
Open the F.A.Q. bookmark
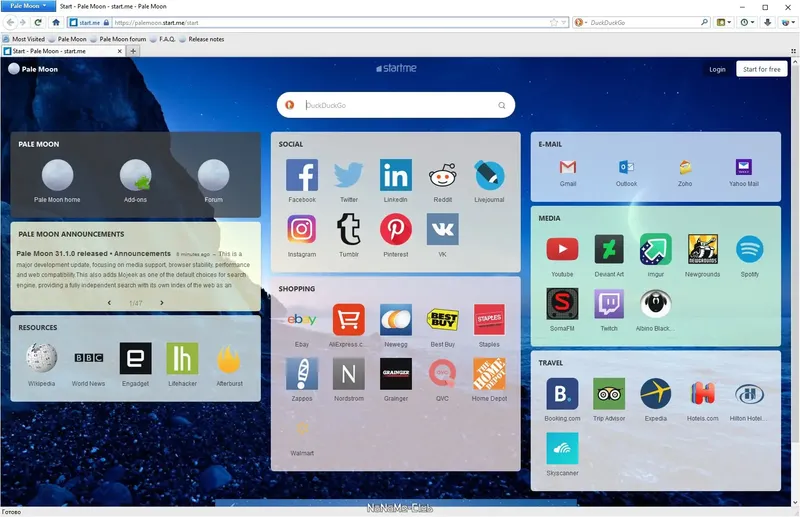tap(162, 39)
